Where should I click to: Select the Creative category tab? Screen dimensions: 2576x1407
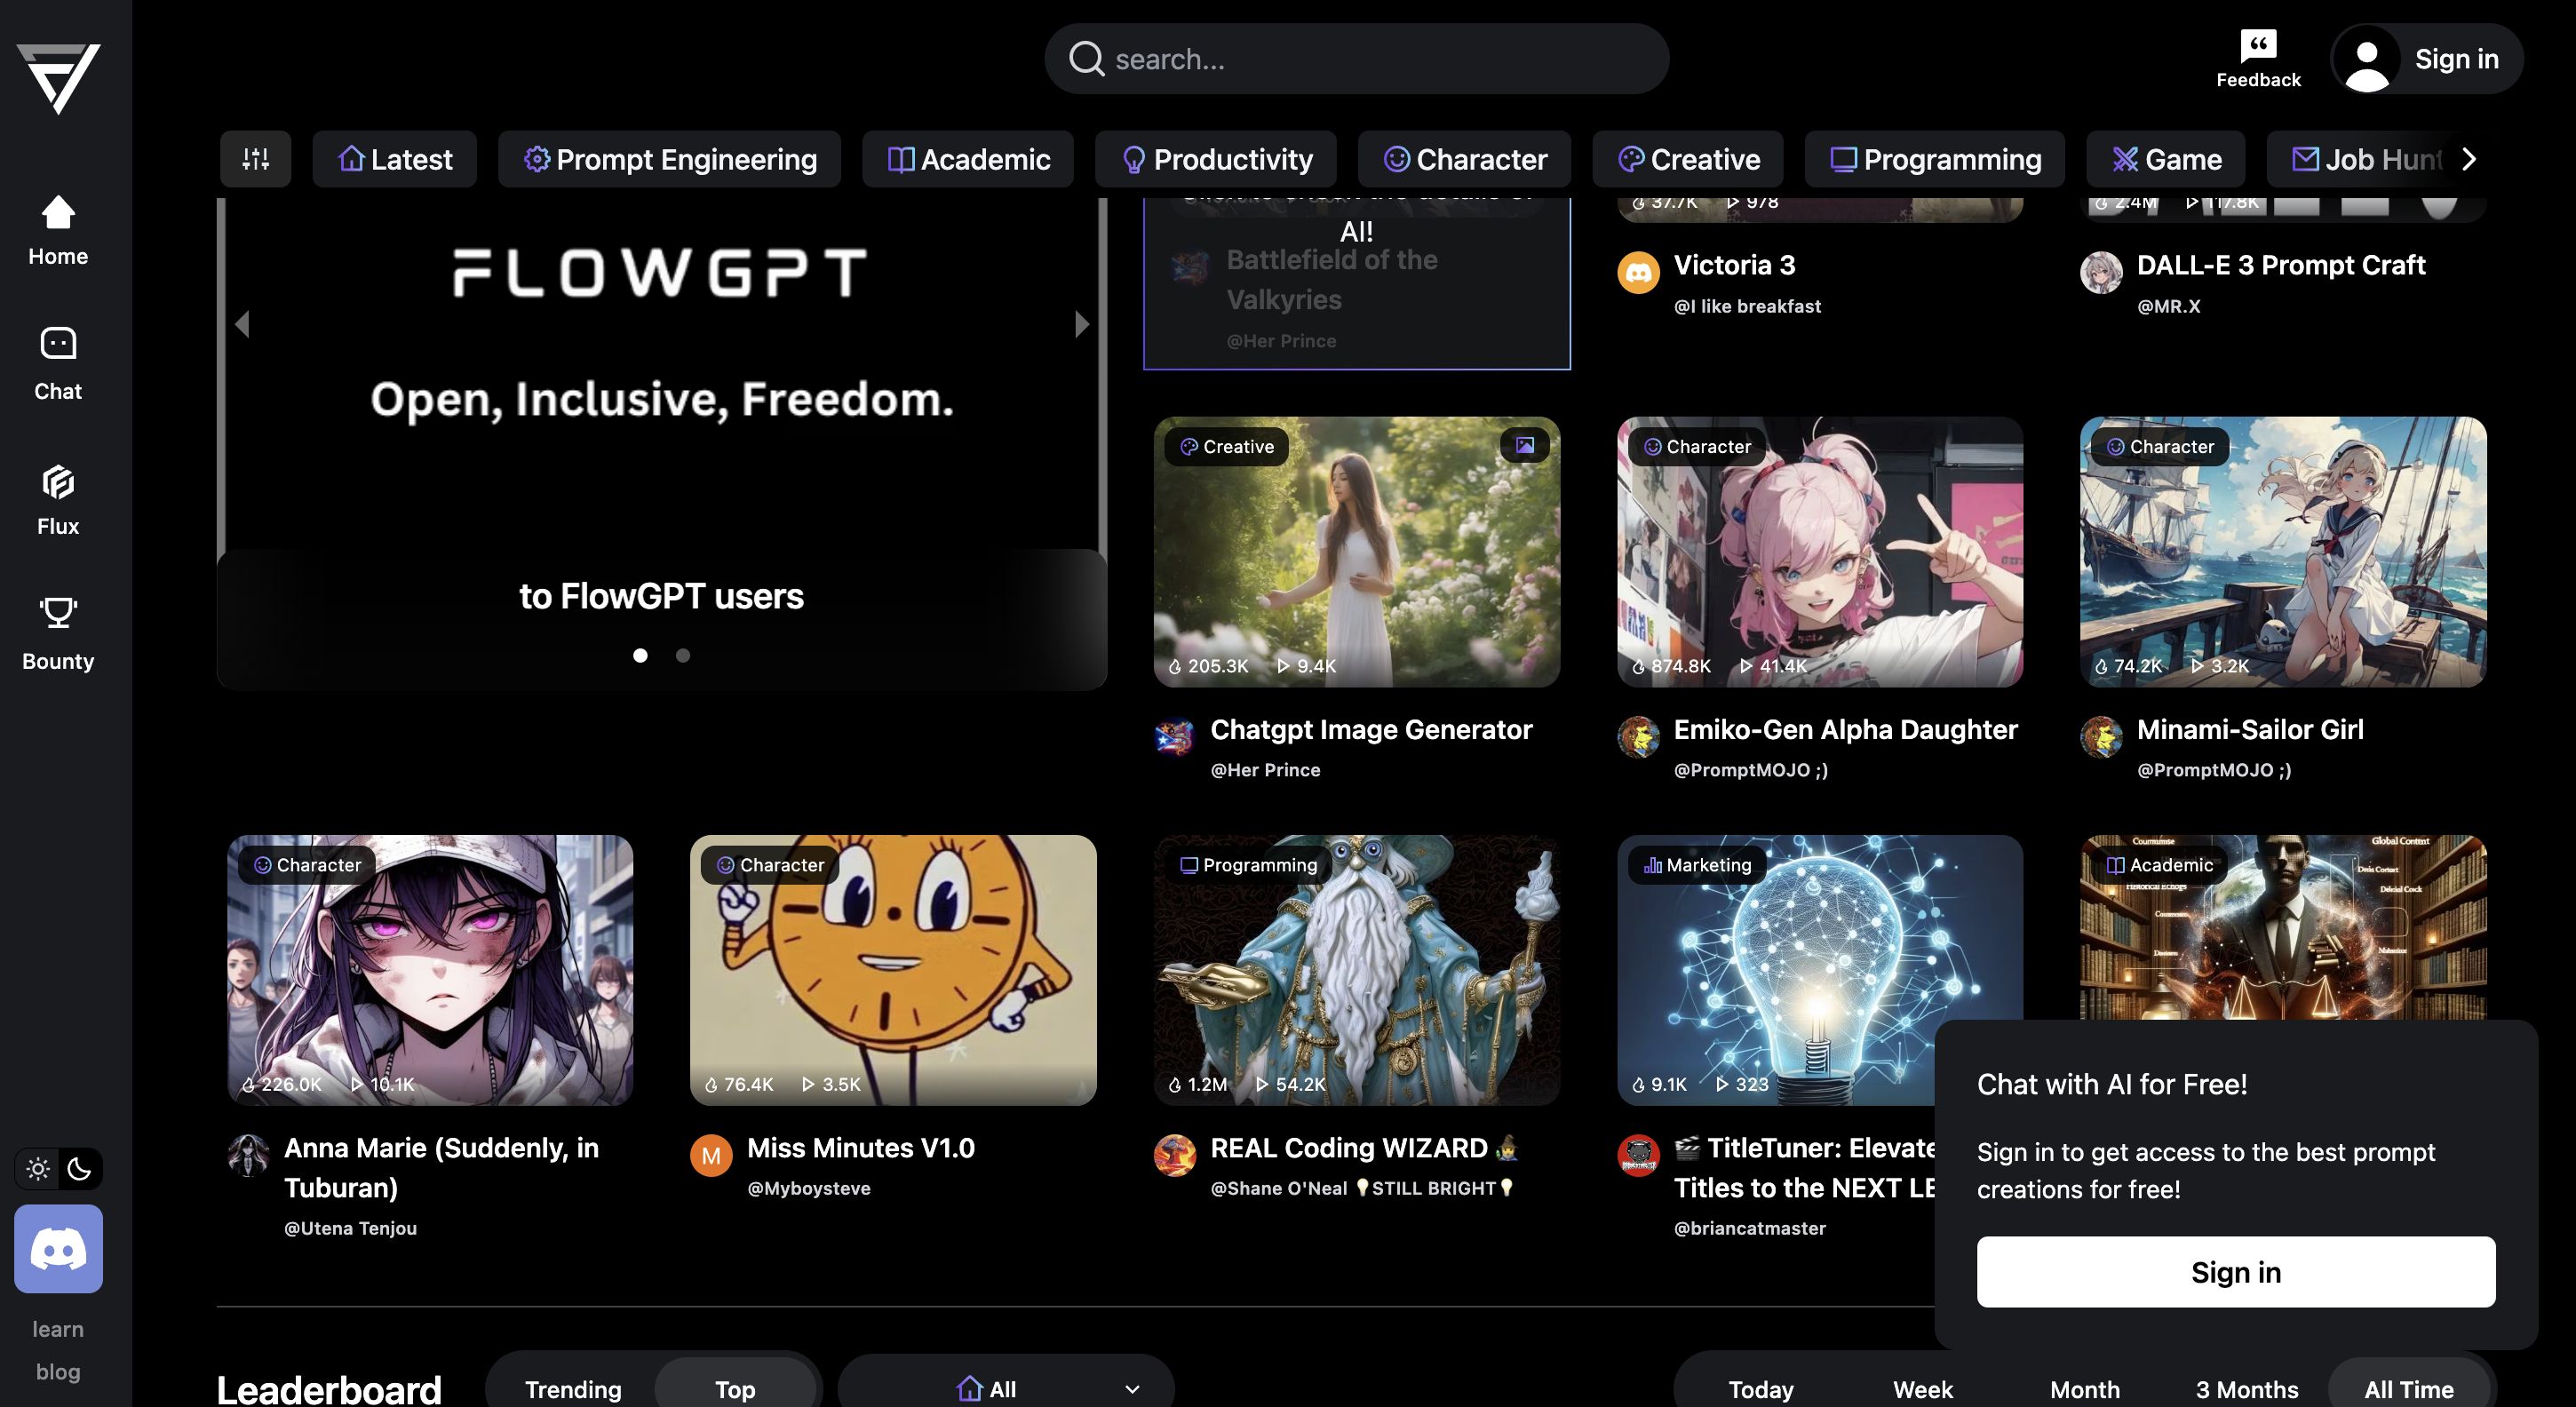(x=1688, y=159)
